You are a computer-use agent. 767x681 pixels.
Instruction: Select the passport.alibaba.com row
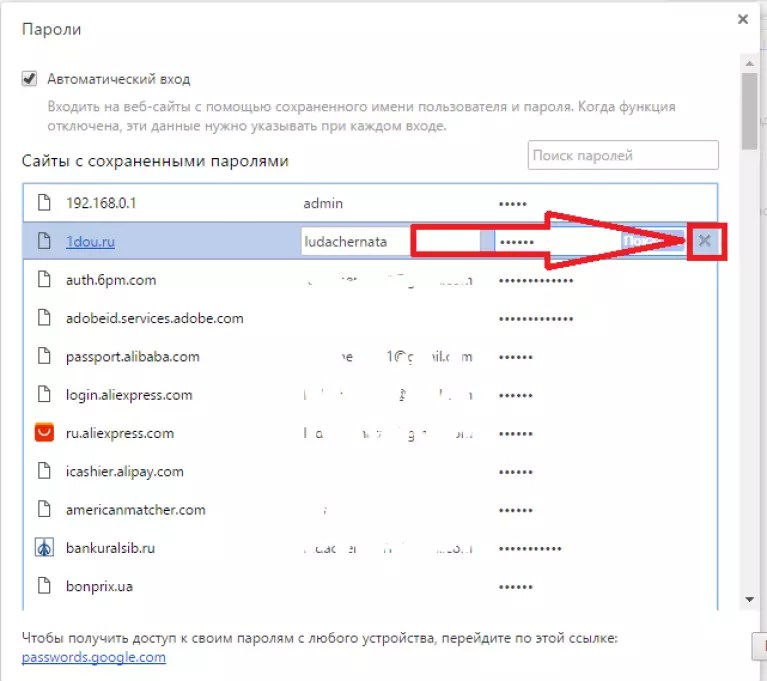(x=370, y=357)
